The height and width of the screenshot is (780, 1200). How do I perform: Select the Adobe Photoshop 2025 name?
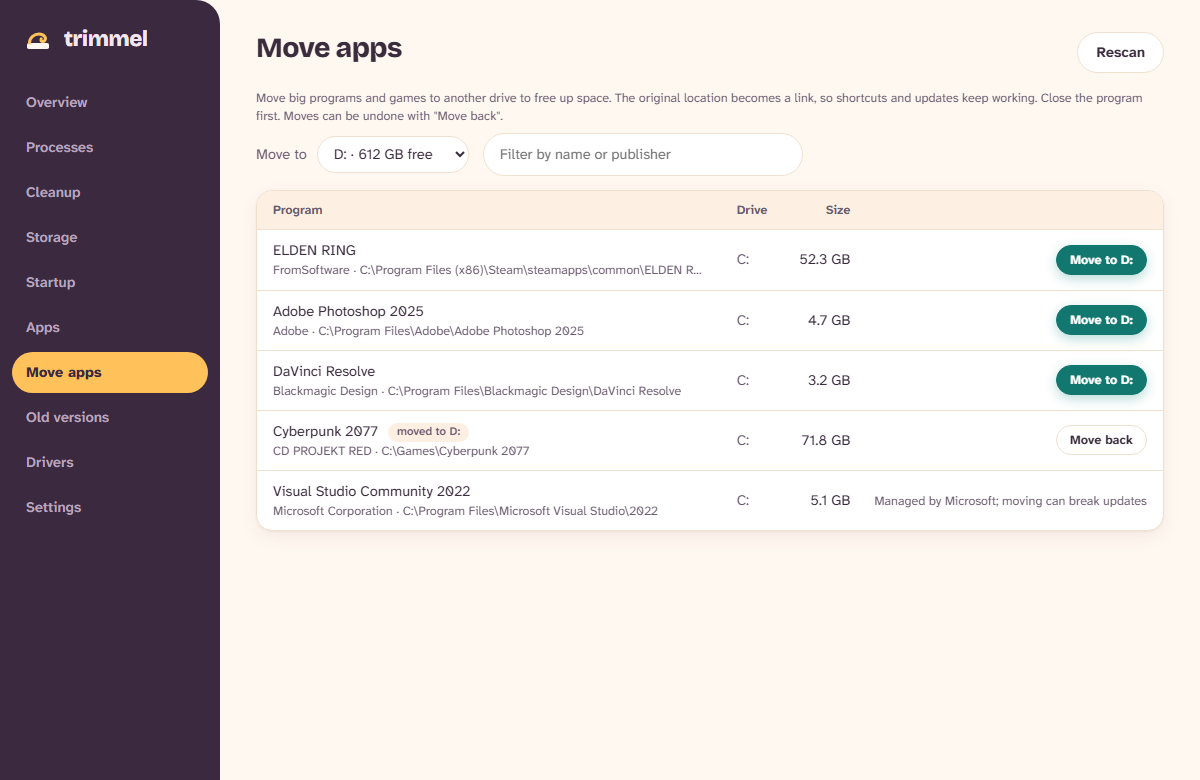(348, 311)
